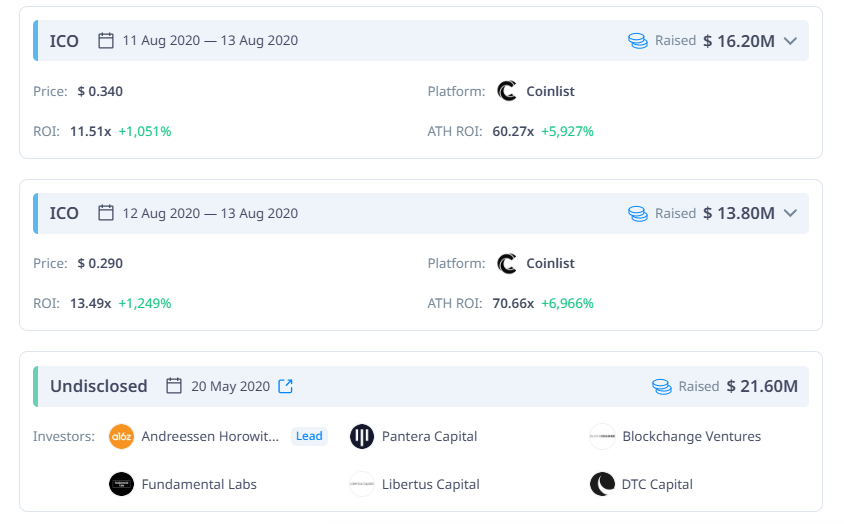Expand the $ 13.80M ICO round chevron

coord(790,213)
